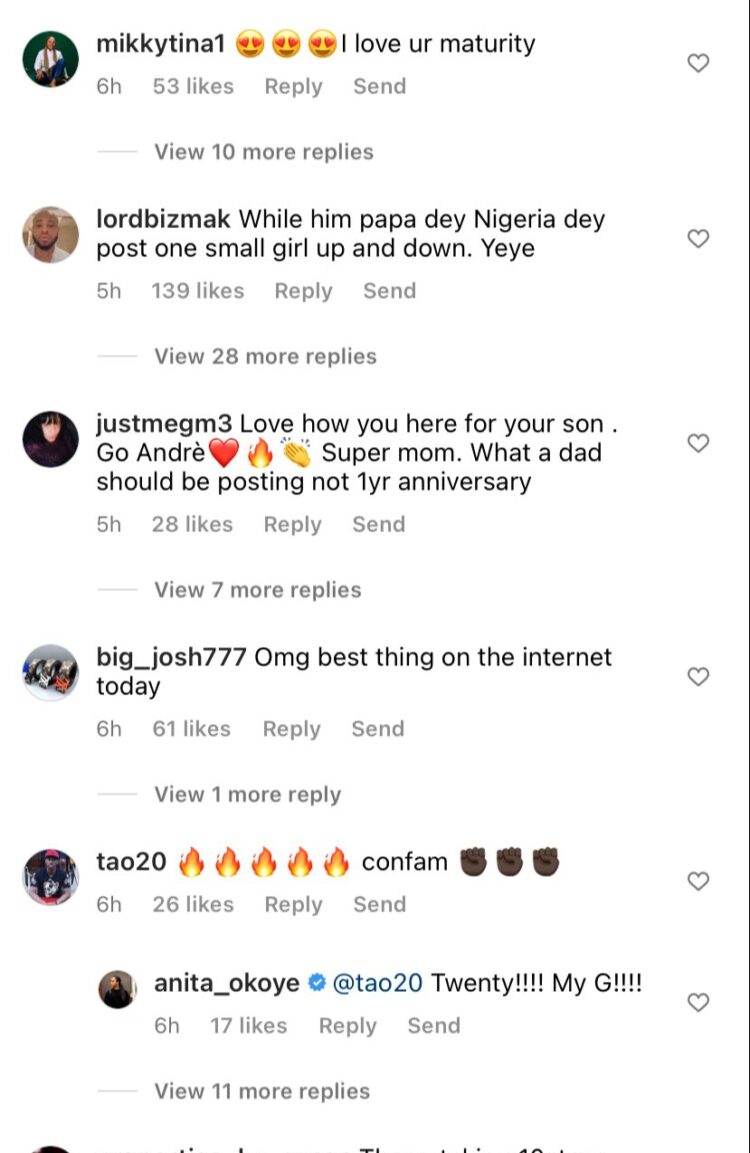Tap justmegm3's profile avatar
750x1153 pixels.
[x=50, y=439]
